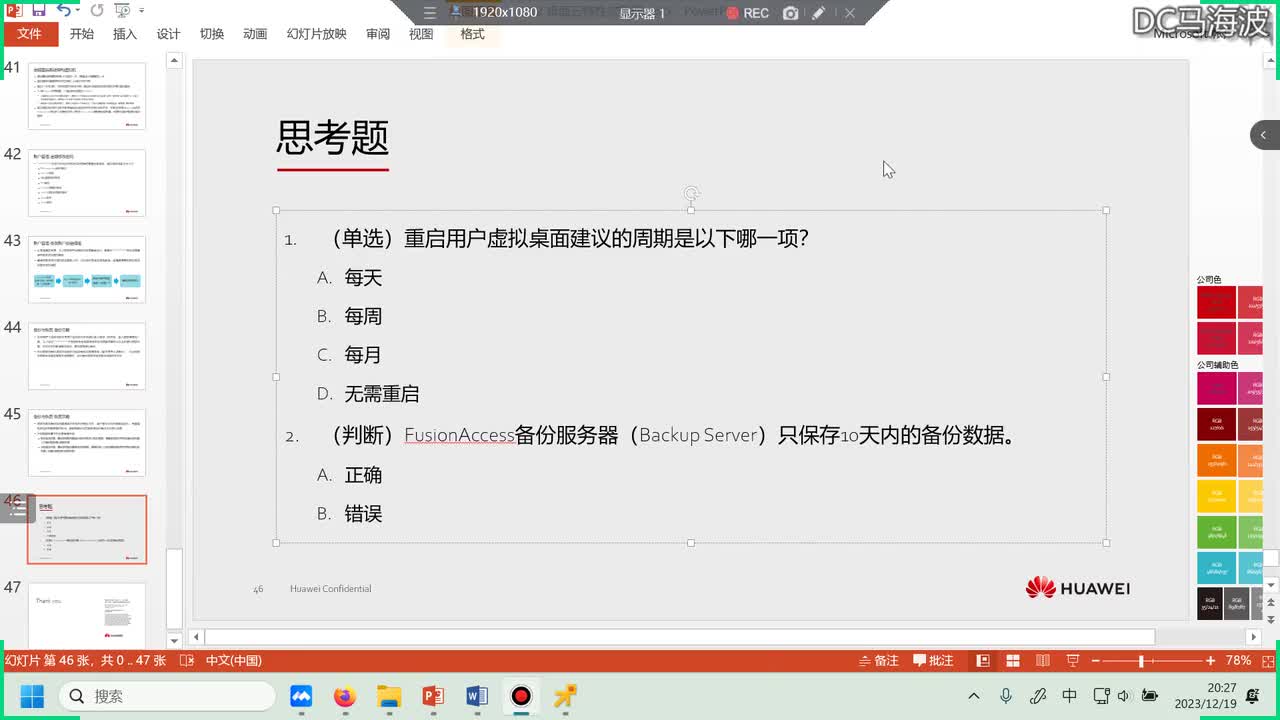Select slide 43 thumbnail with flow diagram
The height and width of the screenshot is (720, 1280).
point(87,270)
